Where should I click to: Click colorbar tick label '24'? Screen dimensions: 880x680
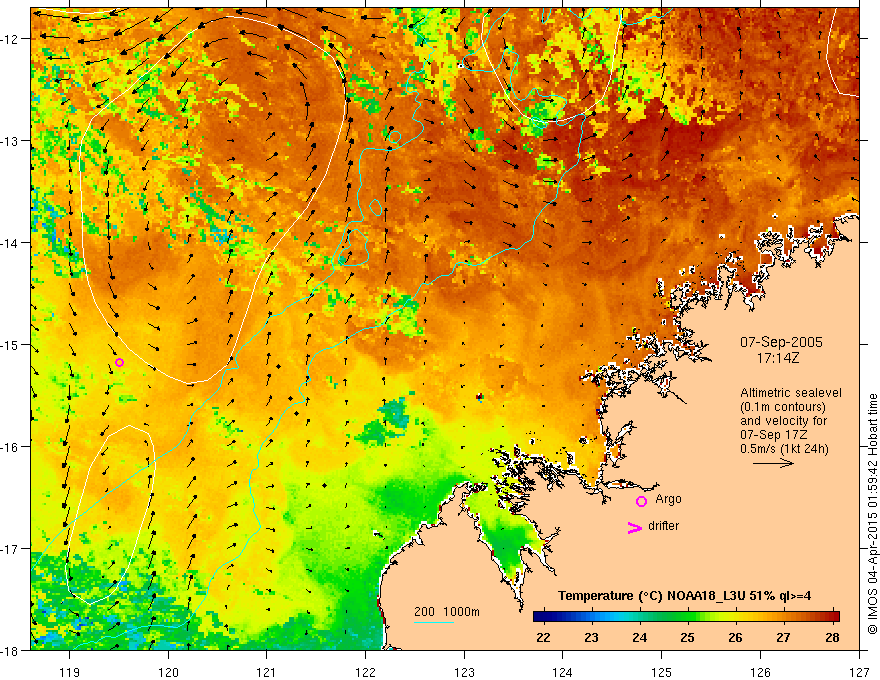639,637
